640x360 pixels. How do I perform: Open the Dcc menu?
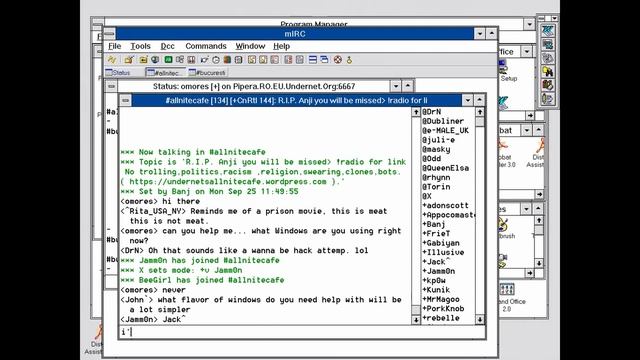click(x=167, y=46)
